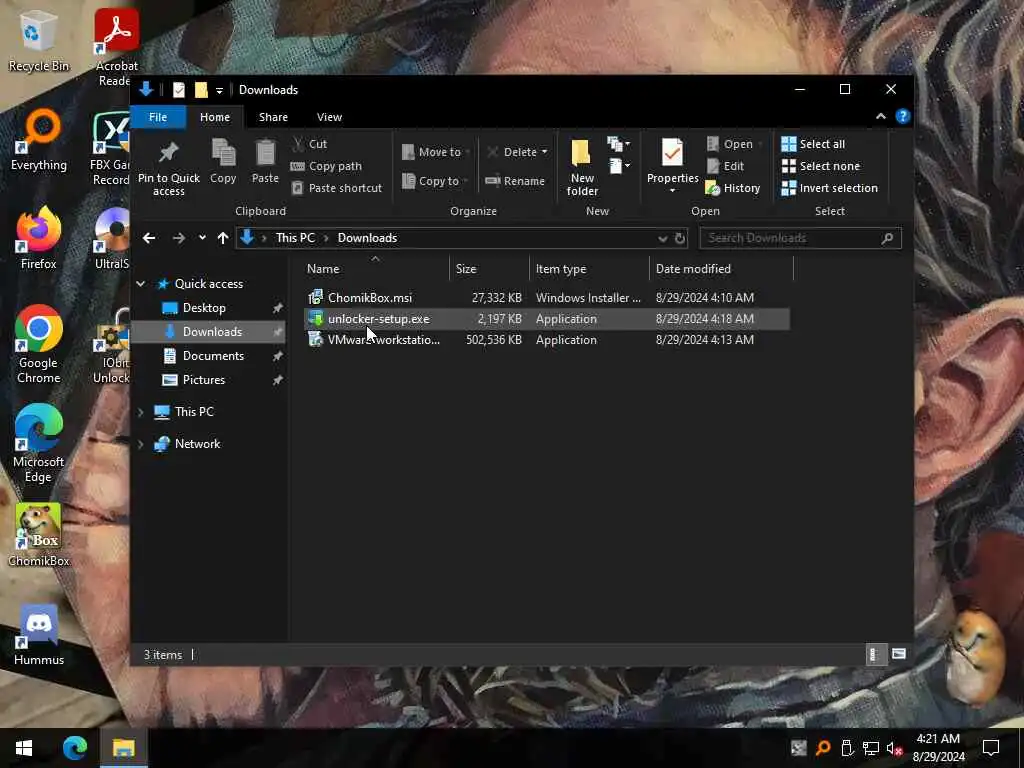The height and width of the screenshot is (768, 1024).
Task: Switch to the Home tab
Action: pyautogui.click(x=215, y=117)
